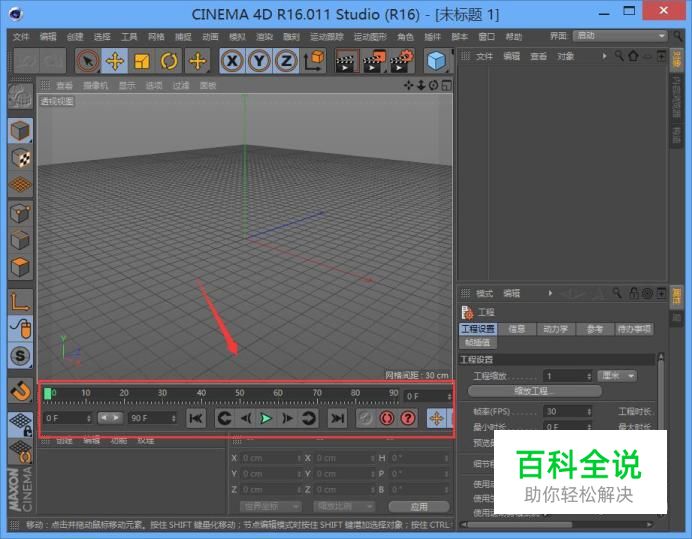
Task: Open the 界面 layout dropdown
Action: click(620, 36)
